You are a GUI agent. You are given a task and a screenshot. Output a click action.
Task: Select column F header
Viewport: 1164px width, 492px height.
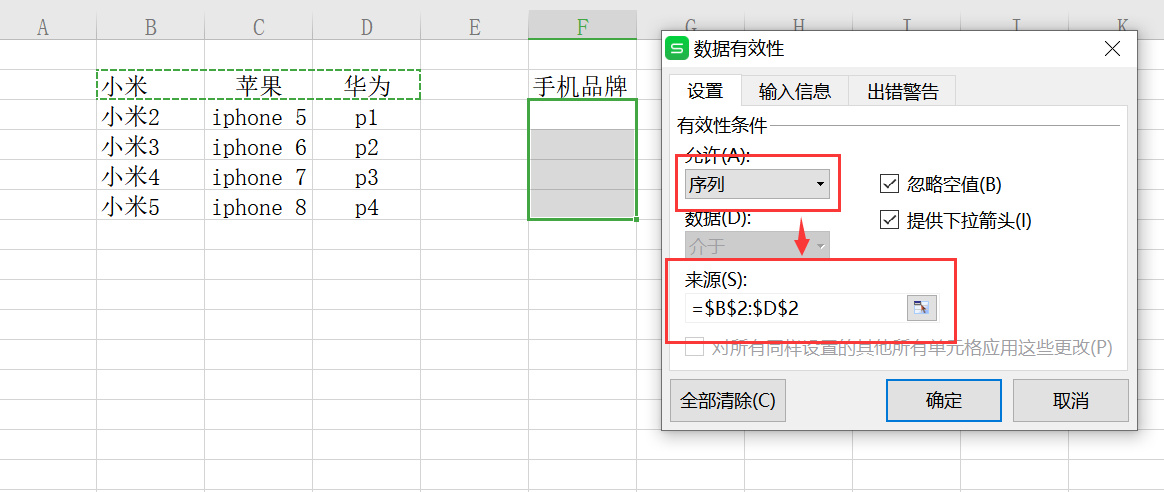coord(583,26)
